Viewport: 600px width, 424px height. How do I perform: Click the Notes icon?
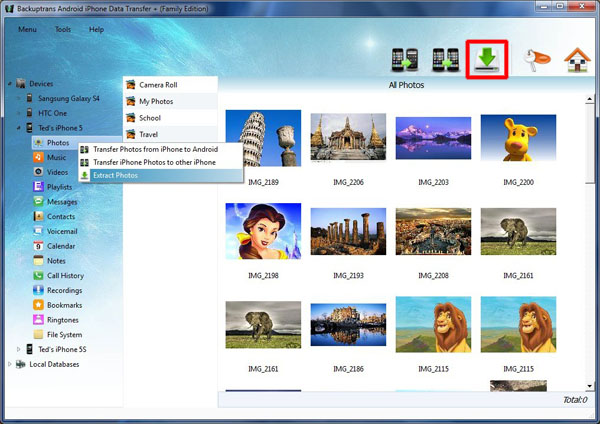point(38,261)
